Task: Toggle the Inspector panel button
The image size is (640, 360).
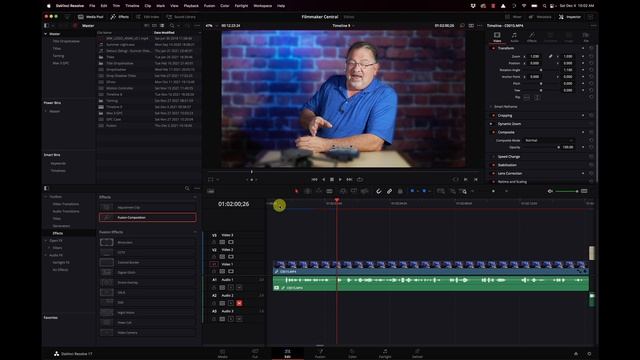Action: coord(570,17)
